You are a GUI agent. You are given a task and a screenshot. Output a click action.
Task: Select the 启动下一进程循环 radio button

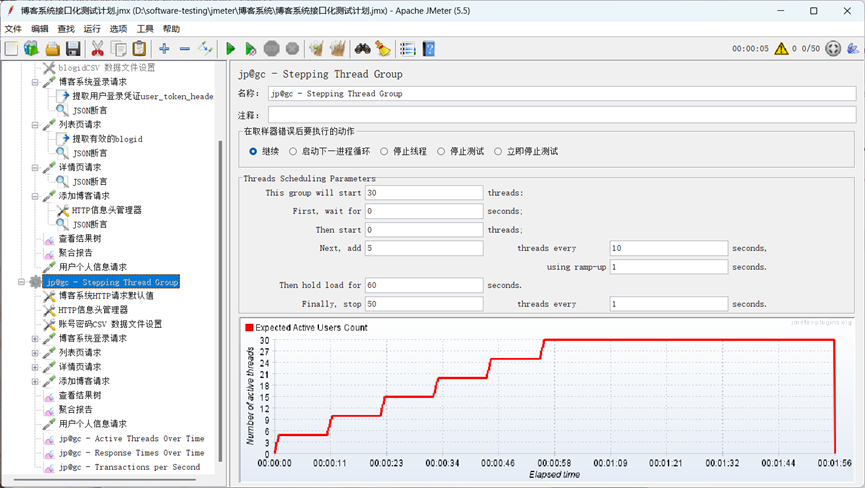point(293,151)
